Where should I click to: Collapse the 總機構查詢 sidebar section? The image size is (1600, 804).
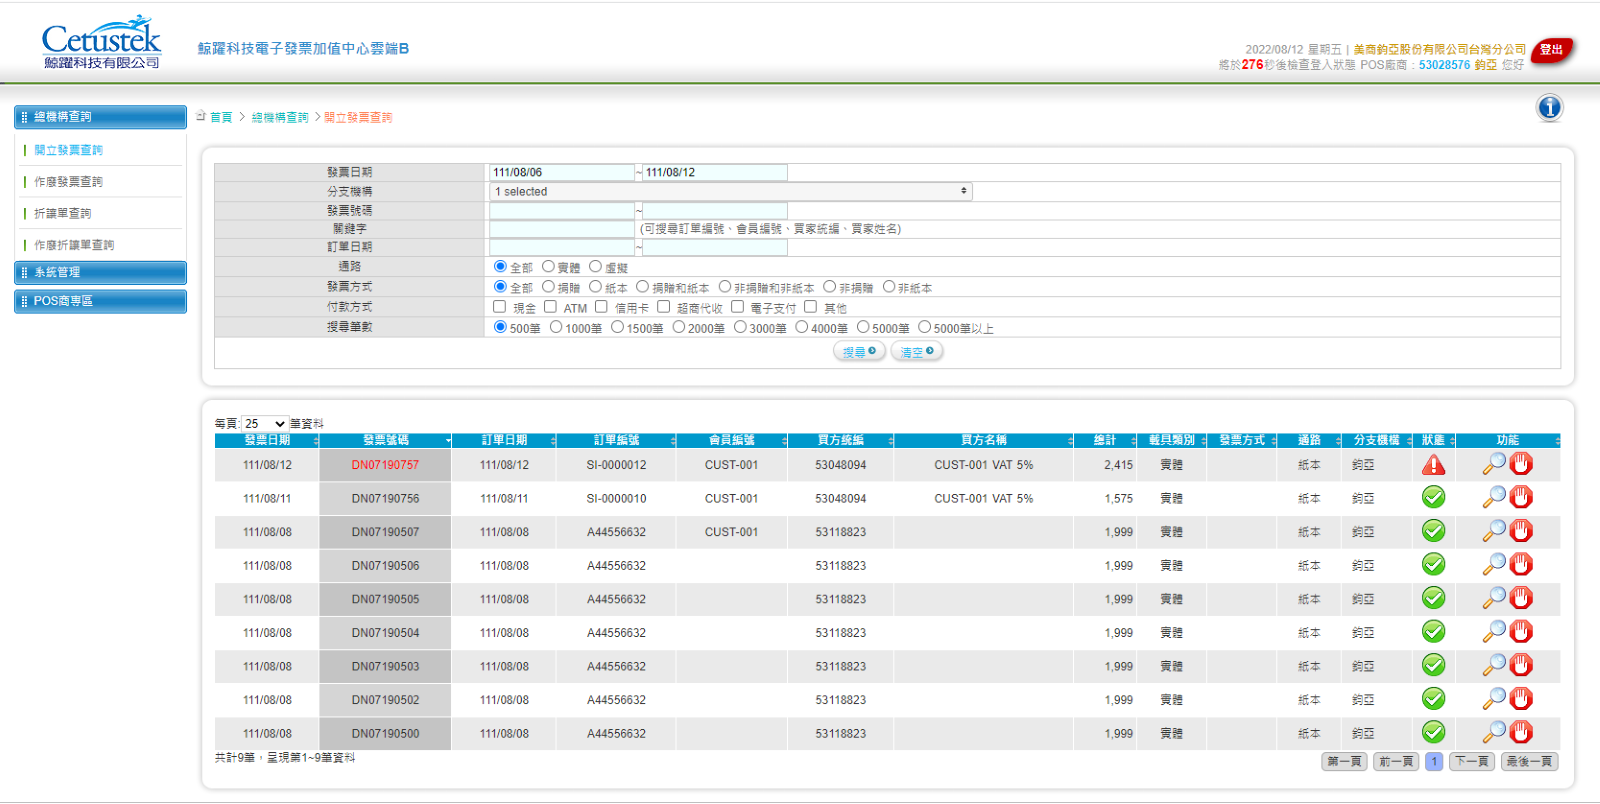(100, 117)
